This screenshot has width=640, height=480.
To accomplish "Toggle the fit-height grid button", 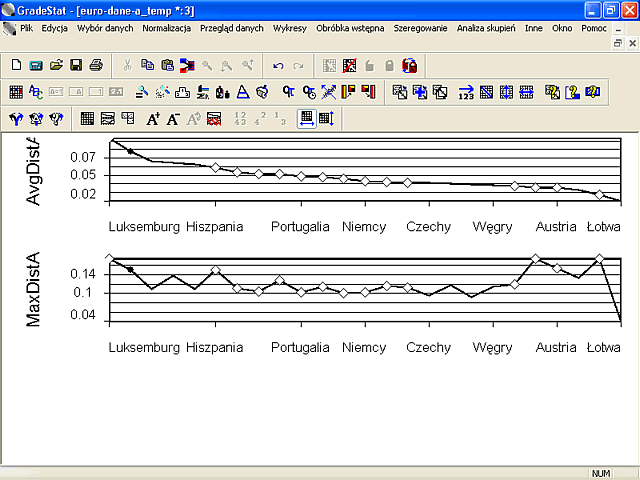I will pos(327,119).
